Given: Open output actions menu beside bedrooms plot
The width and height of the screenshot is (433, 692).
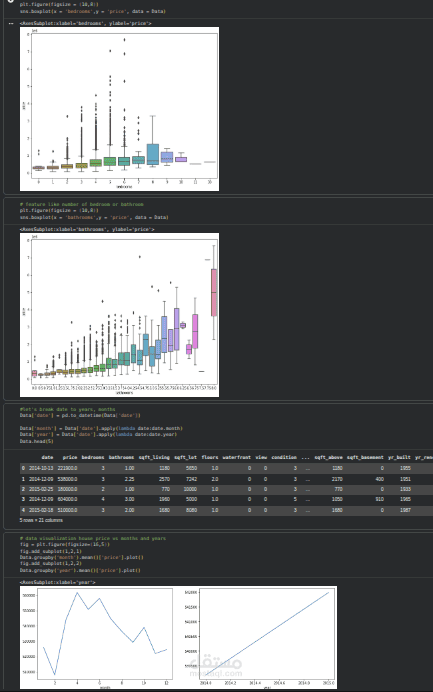Looking at the screenshot, I should pos(11,23).
